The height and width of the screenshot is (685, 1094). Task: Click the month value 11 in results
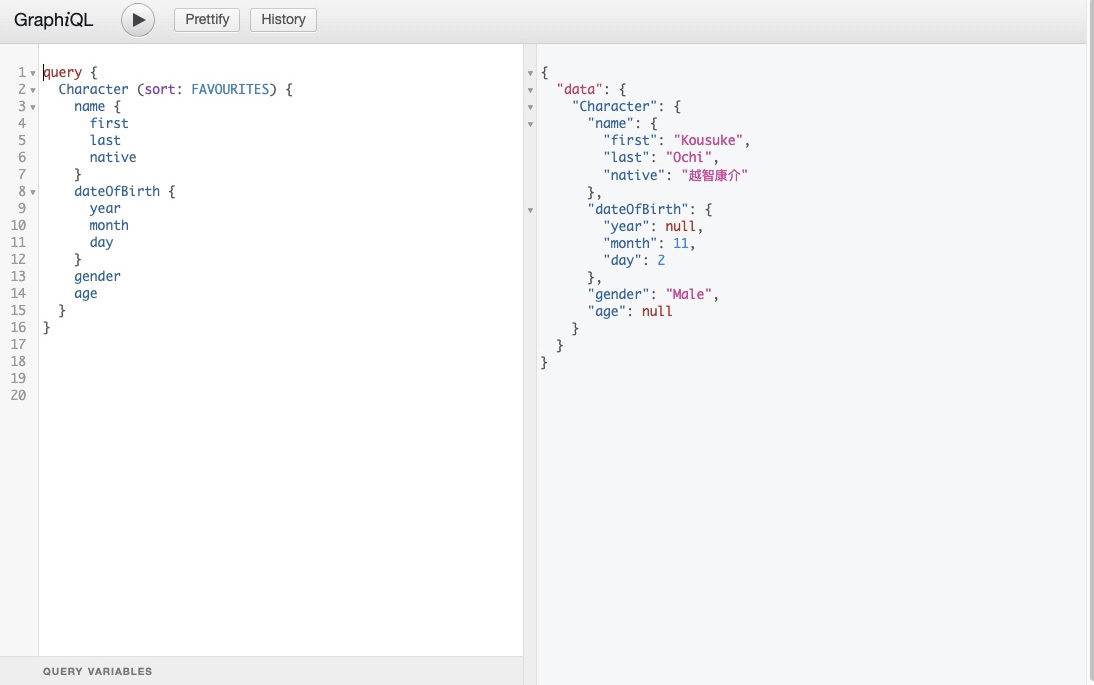680,243
